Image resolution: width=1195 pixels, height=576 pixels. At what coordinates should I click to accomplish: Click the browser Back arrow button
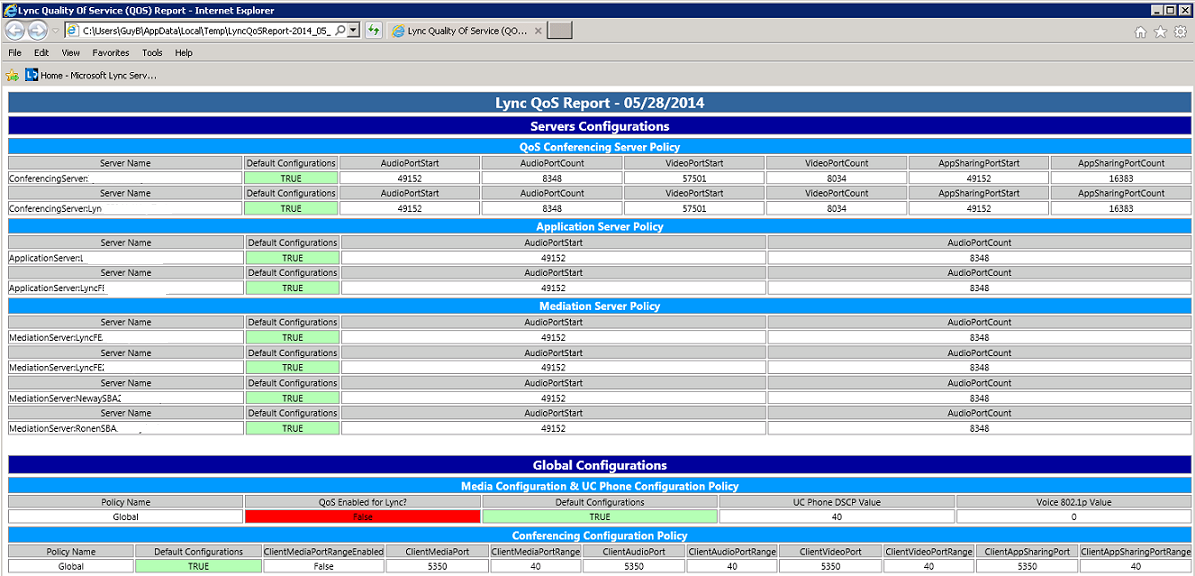[x=15, y=31]
